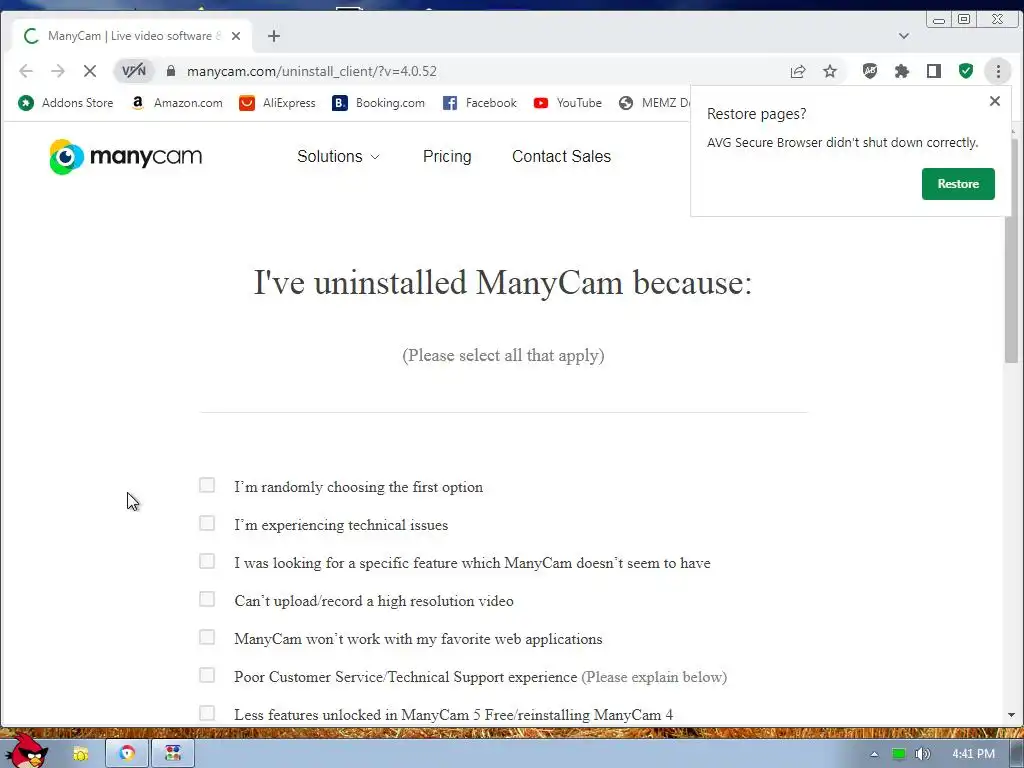The image size is (1024, 768).
Task: Click the padlock site info icon
Action: click(x=171, y=71)
